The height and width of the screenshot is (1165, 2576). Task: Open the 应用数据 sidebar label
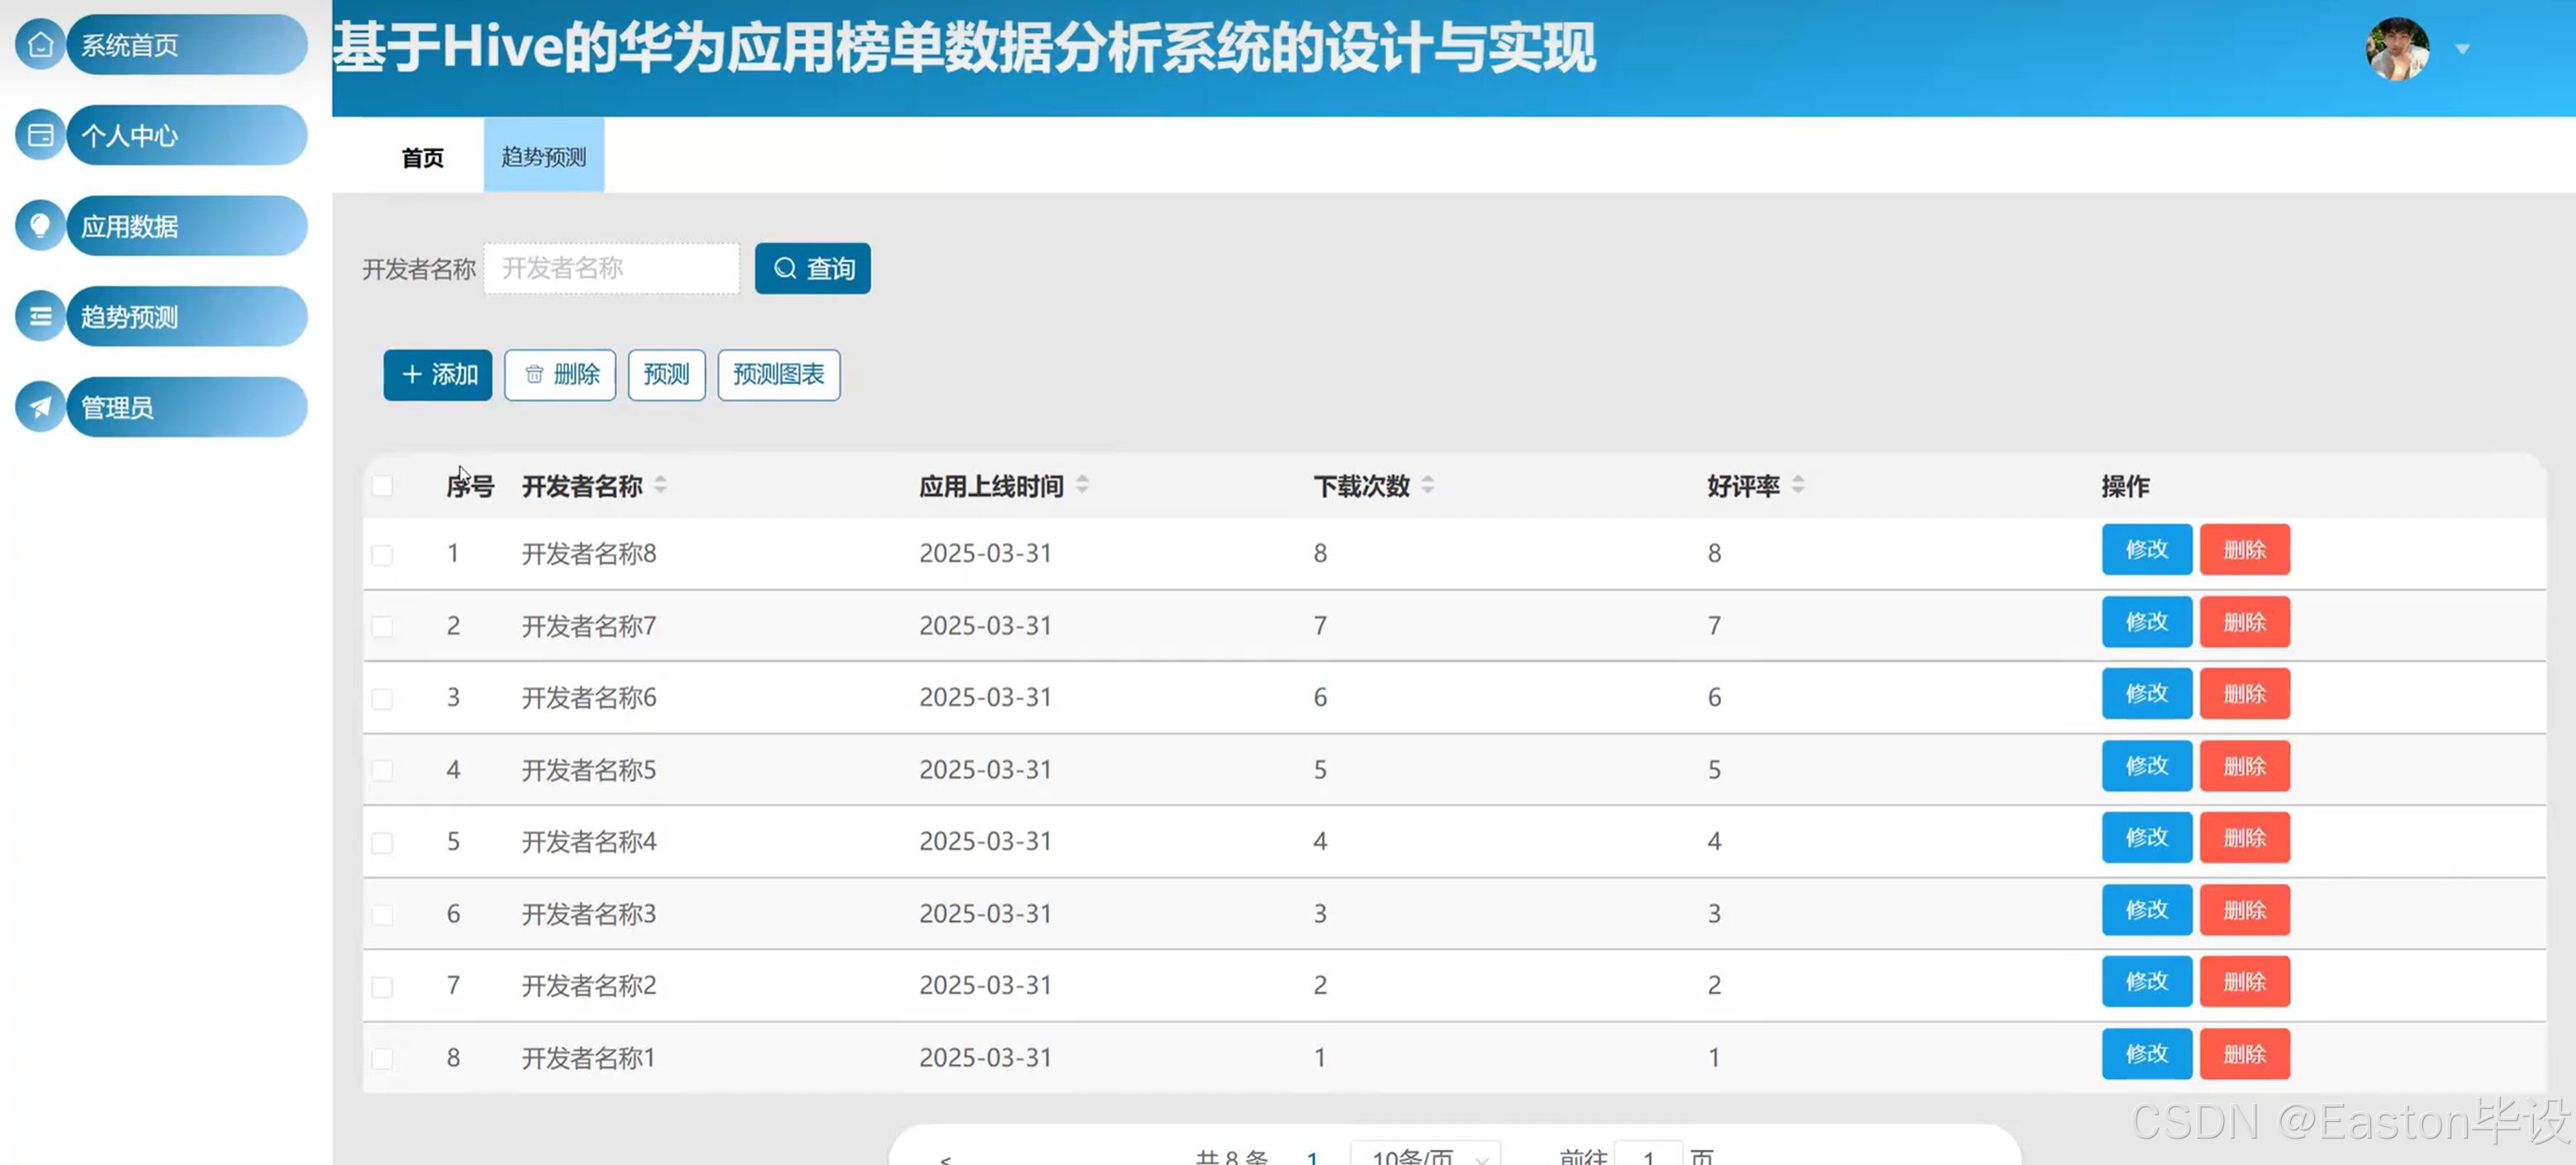[x=187, y=226]
